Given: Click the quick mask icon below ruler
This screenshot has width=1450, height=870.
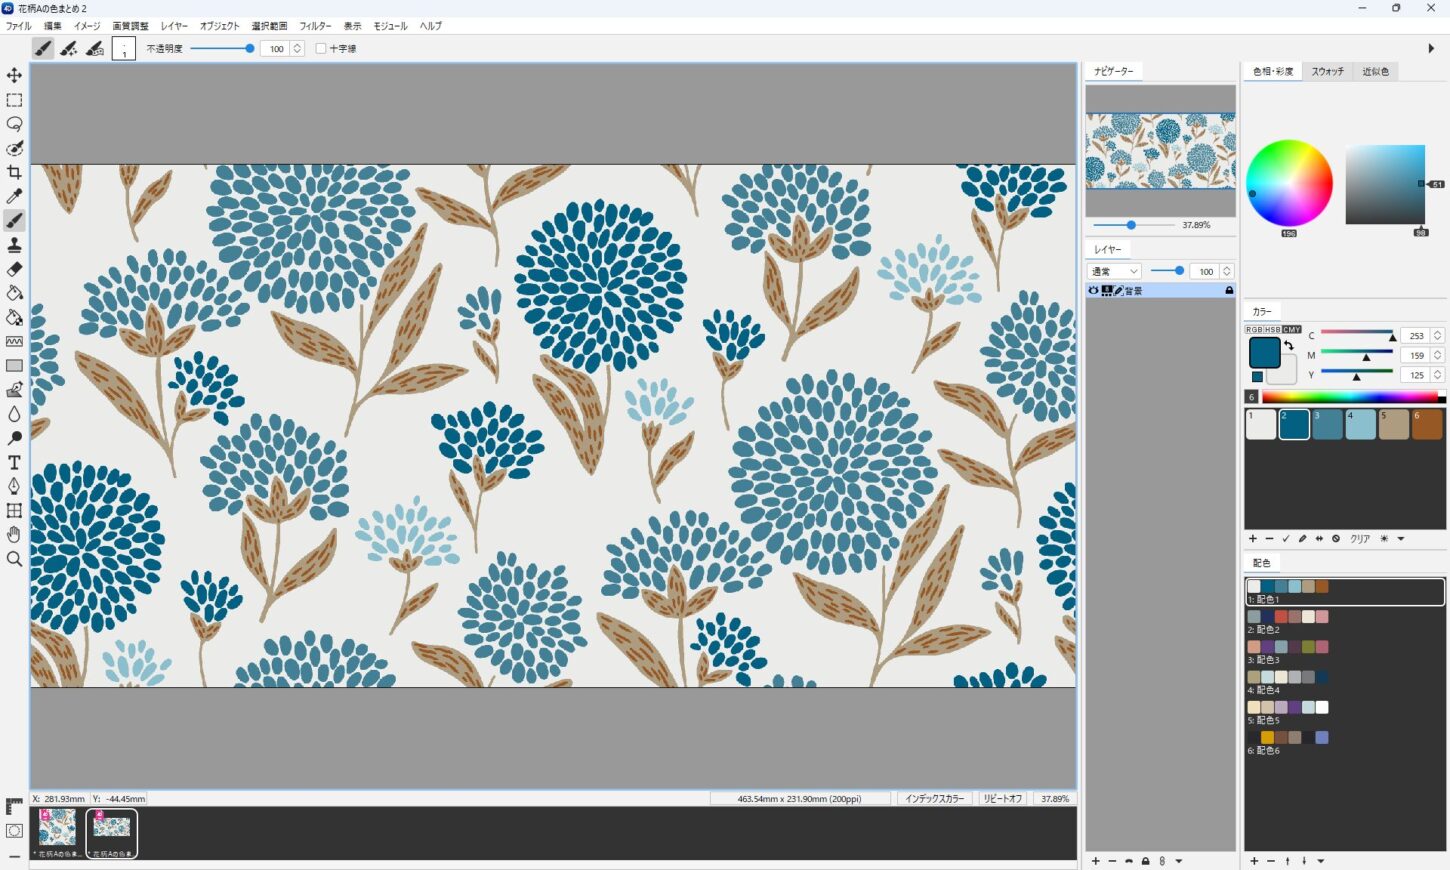Looking at the screenshot, I should (14, 831).
